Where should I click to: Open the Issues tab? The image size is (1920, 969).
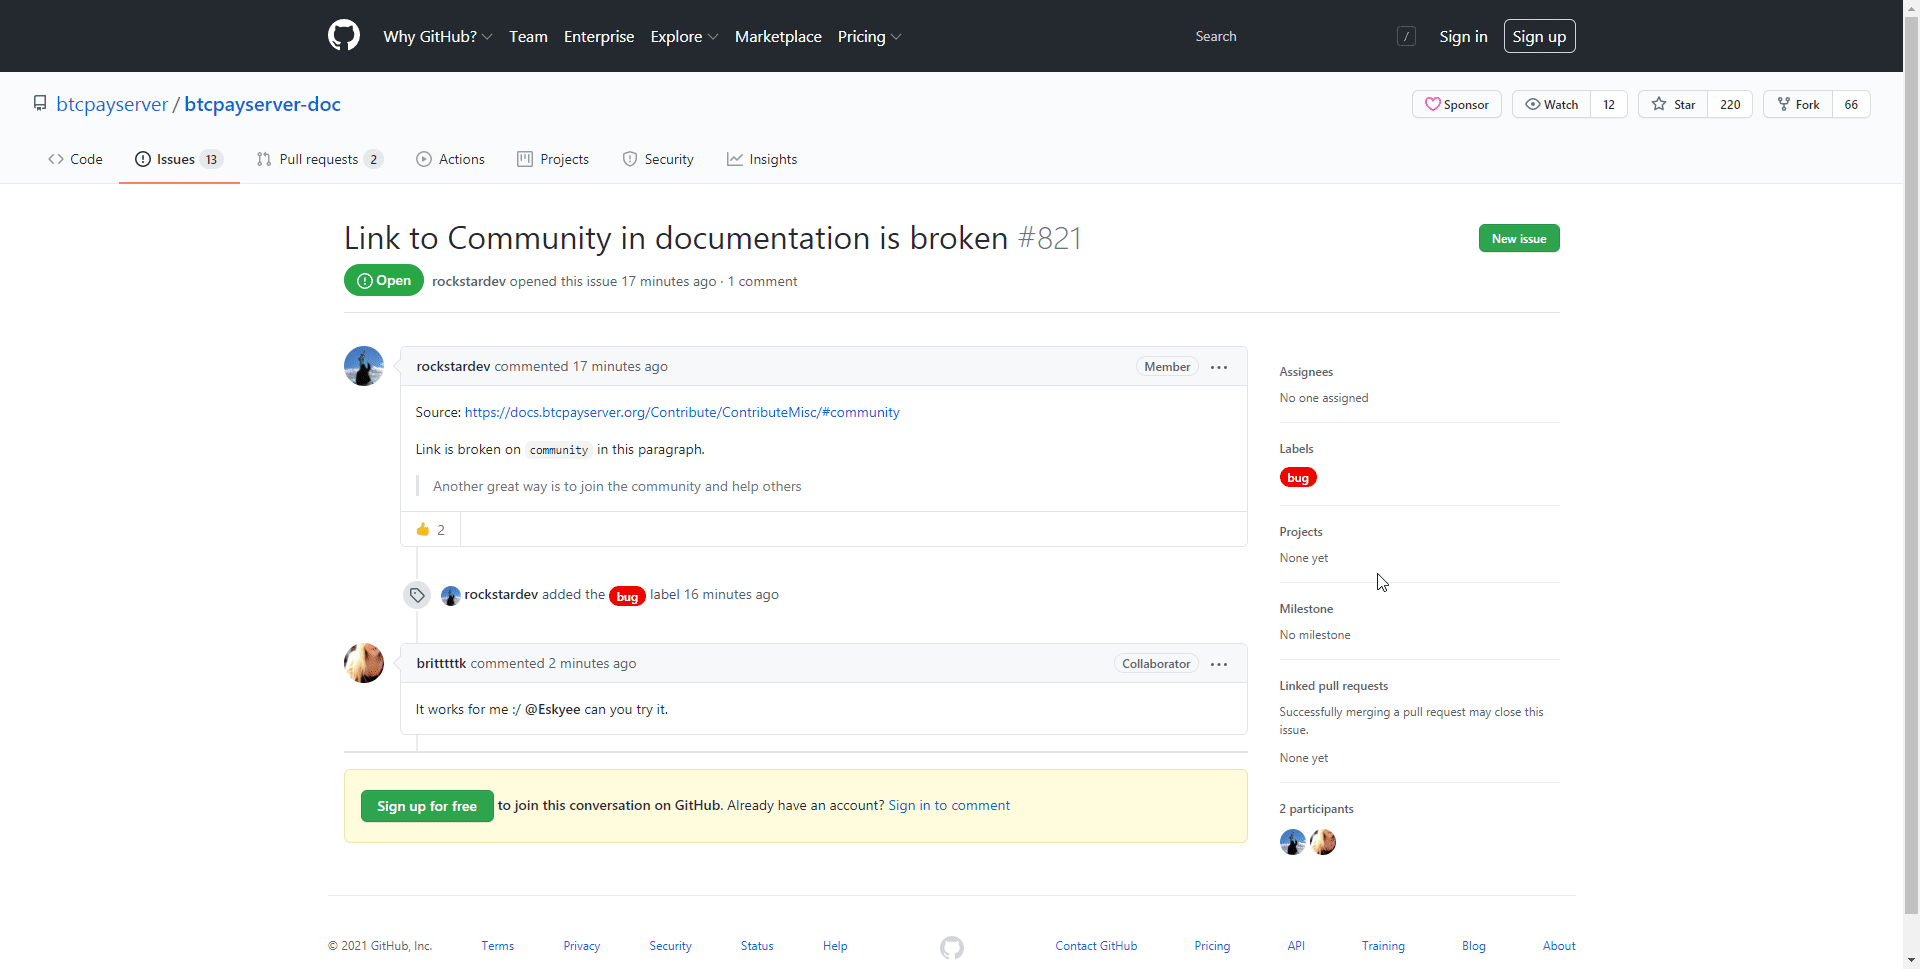point(179,159)
